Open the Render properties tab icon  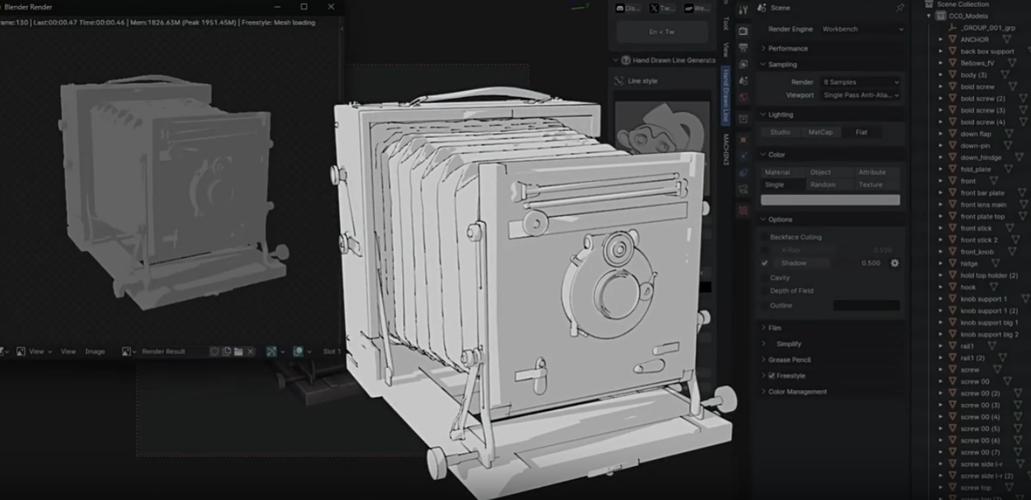click(x=743, y=31)
